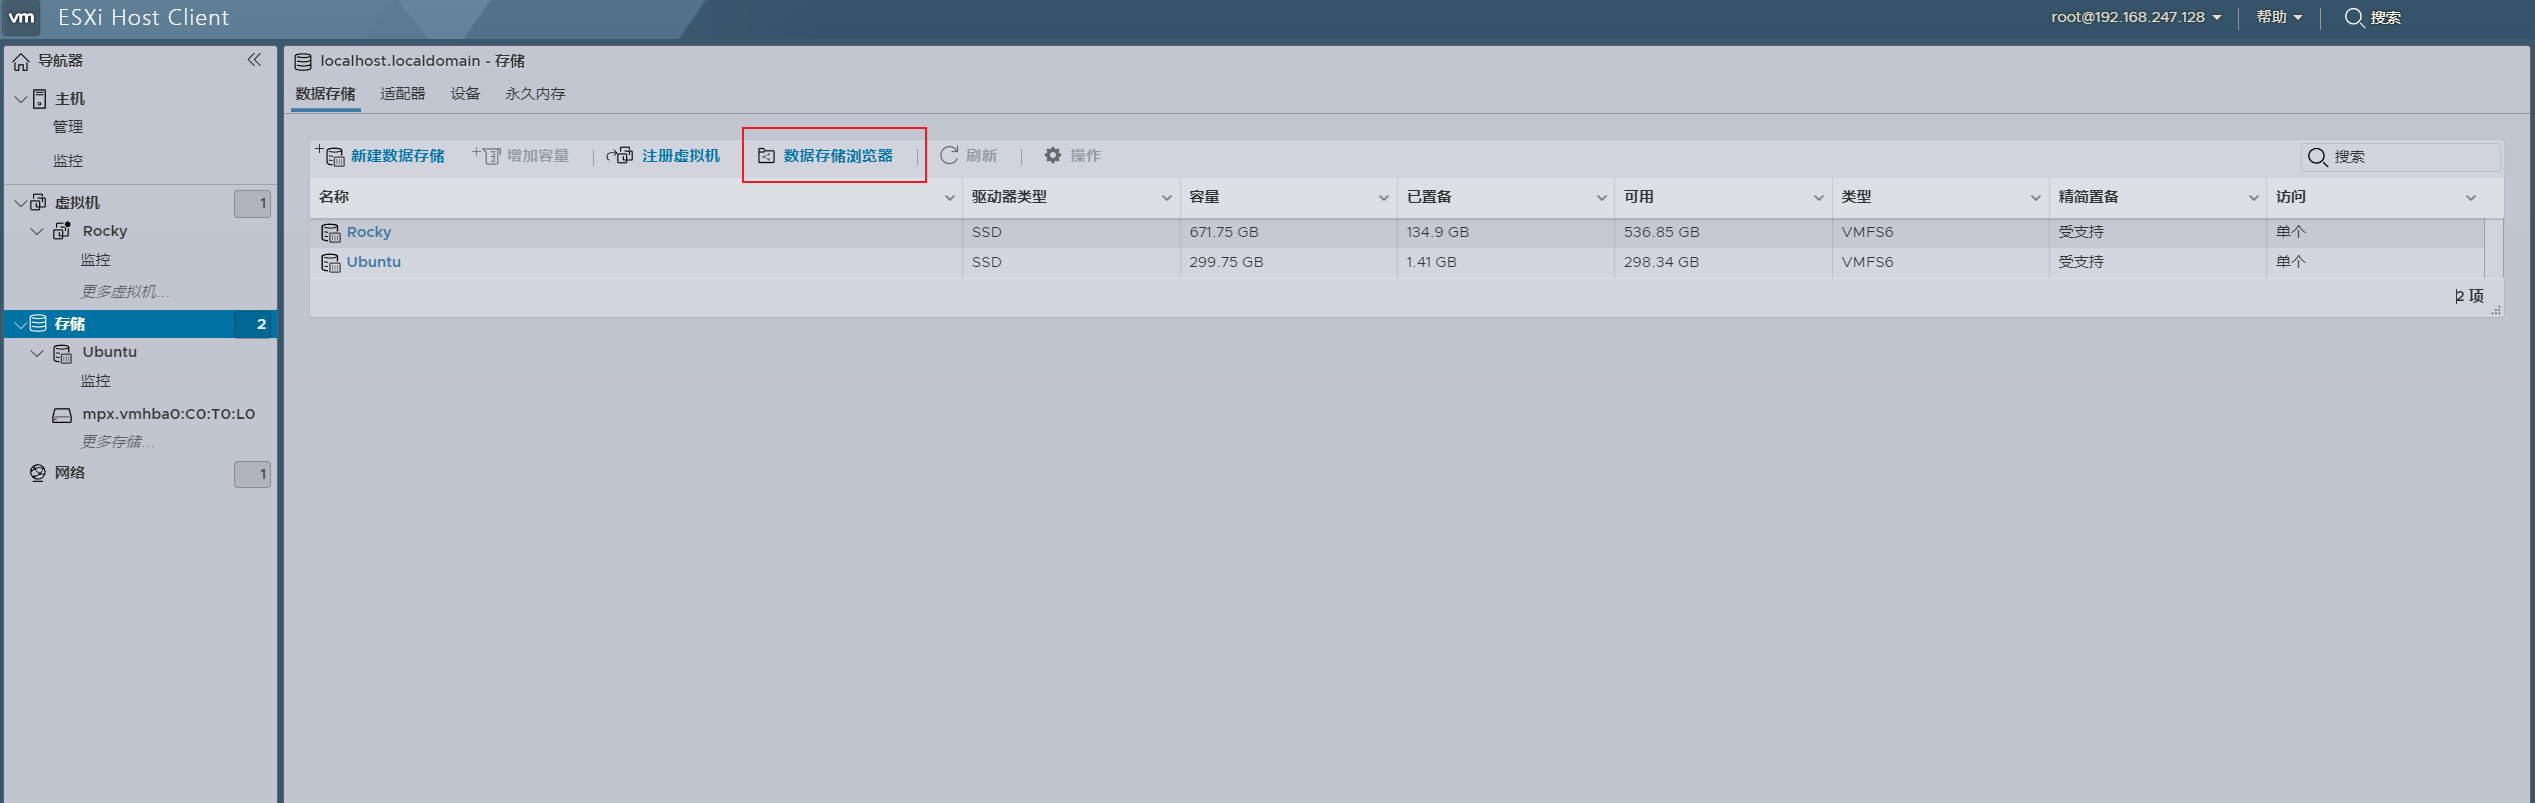Click the magnifier icon in the table search box
This screenshot has width=2535, height=803.
point(2317,157)
